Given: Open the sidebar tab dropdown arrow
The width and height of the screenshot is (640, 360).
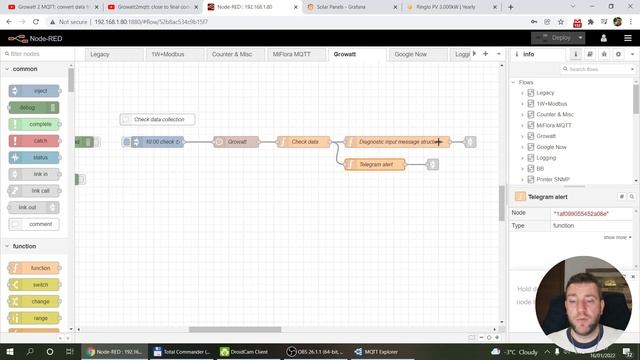Looking at the screenshot, I should coord(632,54).
